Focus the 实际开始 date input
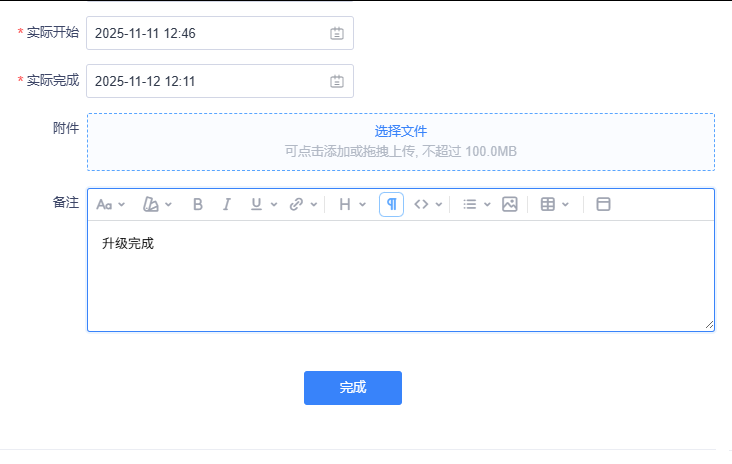 (x=220, y=33)
